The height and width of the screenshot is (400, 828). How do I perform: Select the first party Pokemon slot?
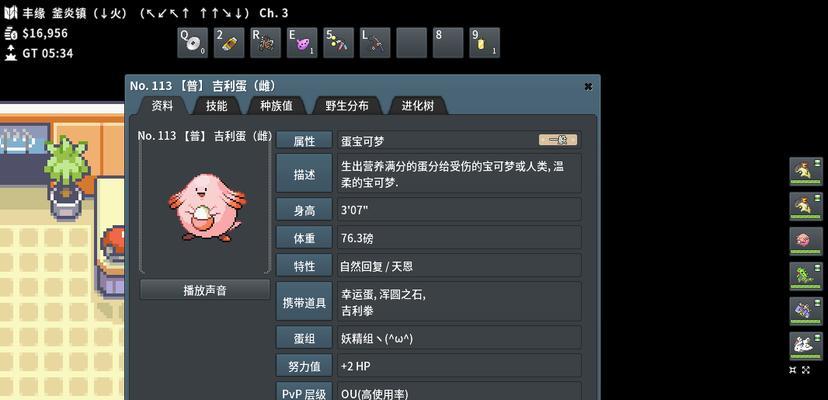pyautogui.click(x=806, y=171)
